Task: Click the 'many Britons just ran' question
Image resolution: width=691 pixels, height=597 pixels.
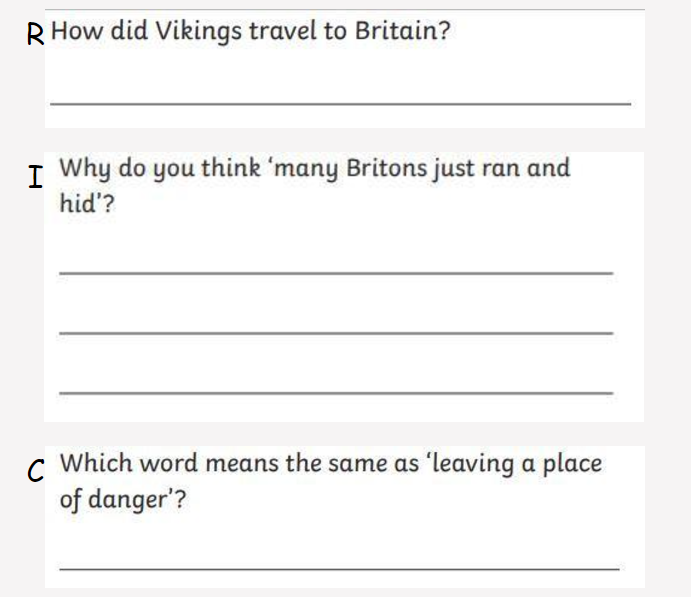Action: (x=315, y=185)
